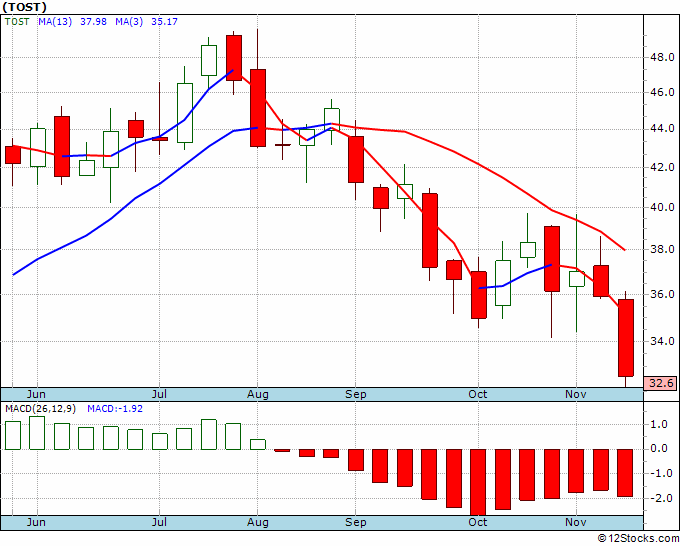The width and height of the screenshot is (680, 546).
Task: Click the tallest green MACD bar in June
Action: [x=37, y=433]
